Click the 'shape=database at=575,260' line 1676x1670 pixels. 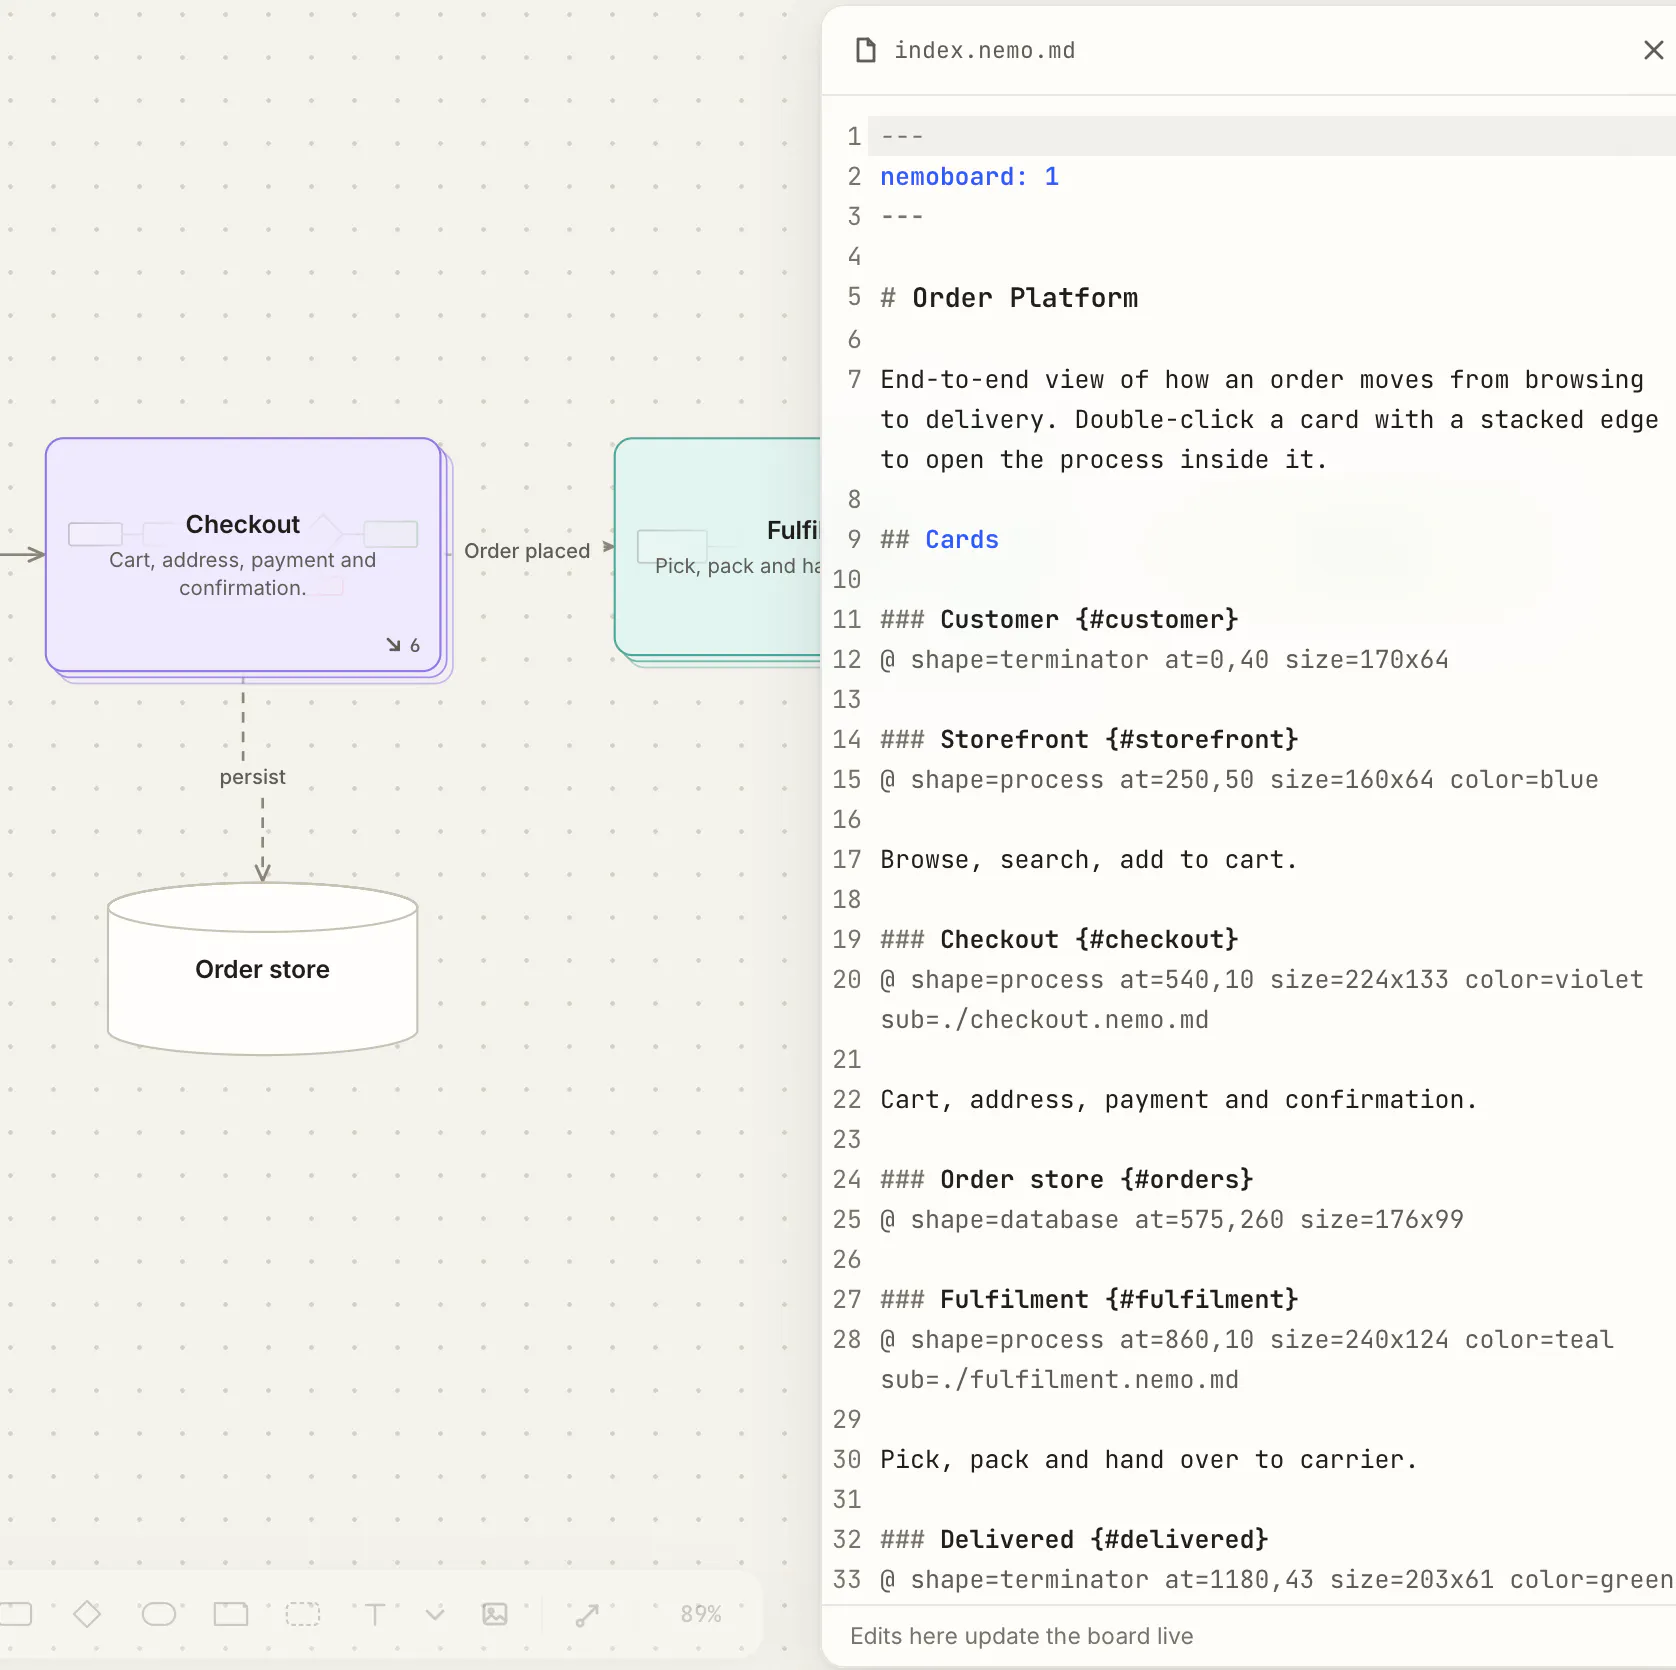[1171, 1220]
